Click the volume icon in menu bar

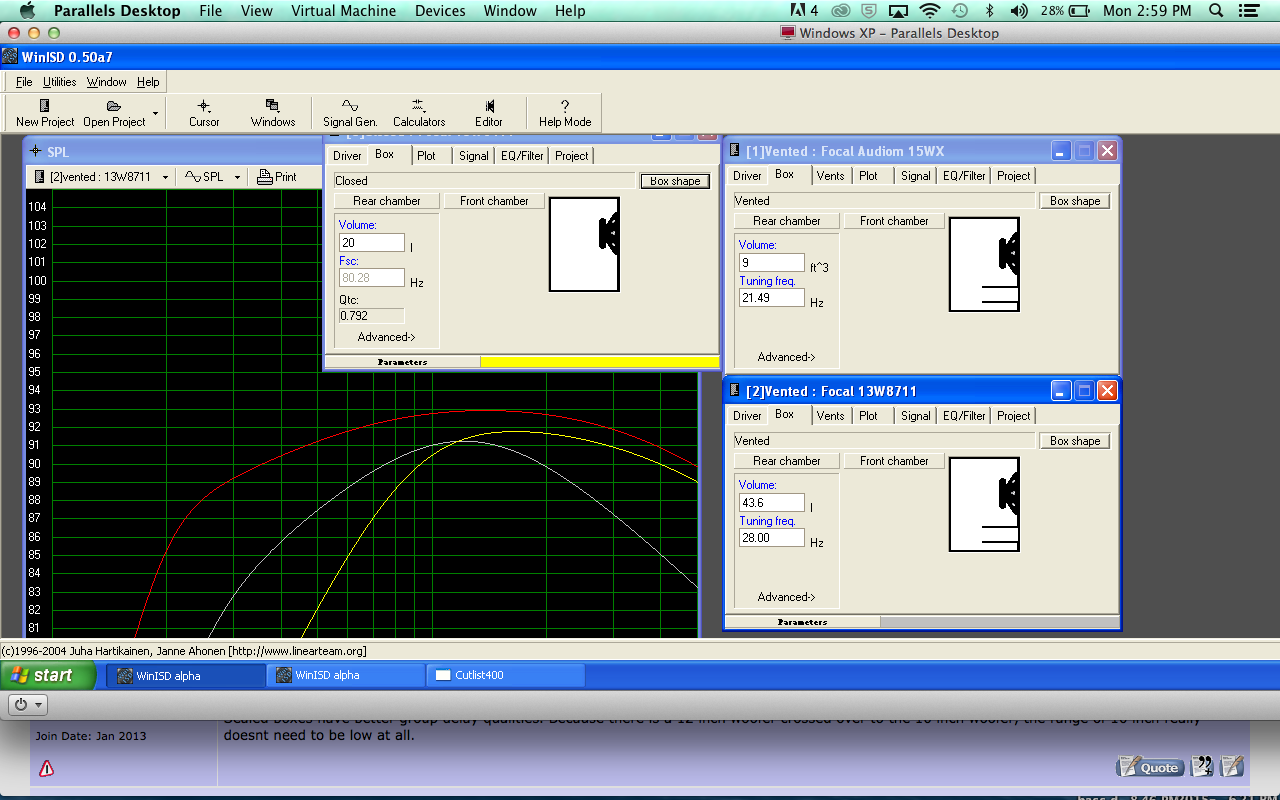1019,11
